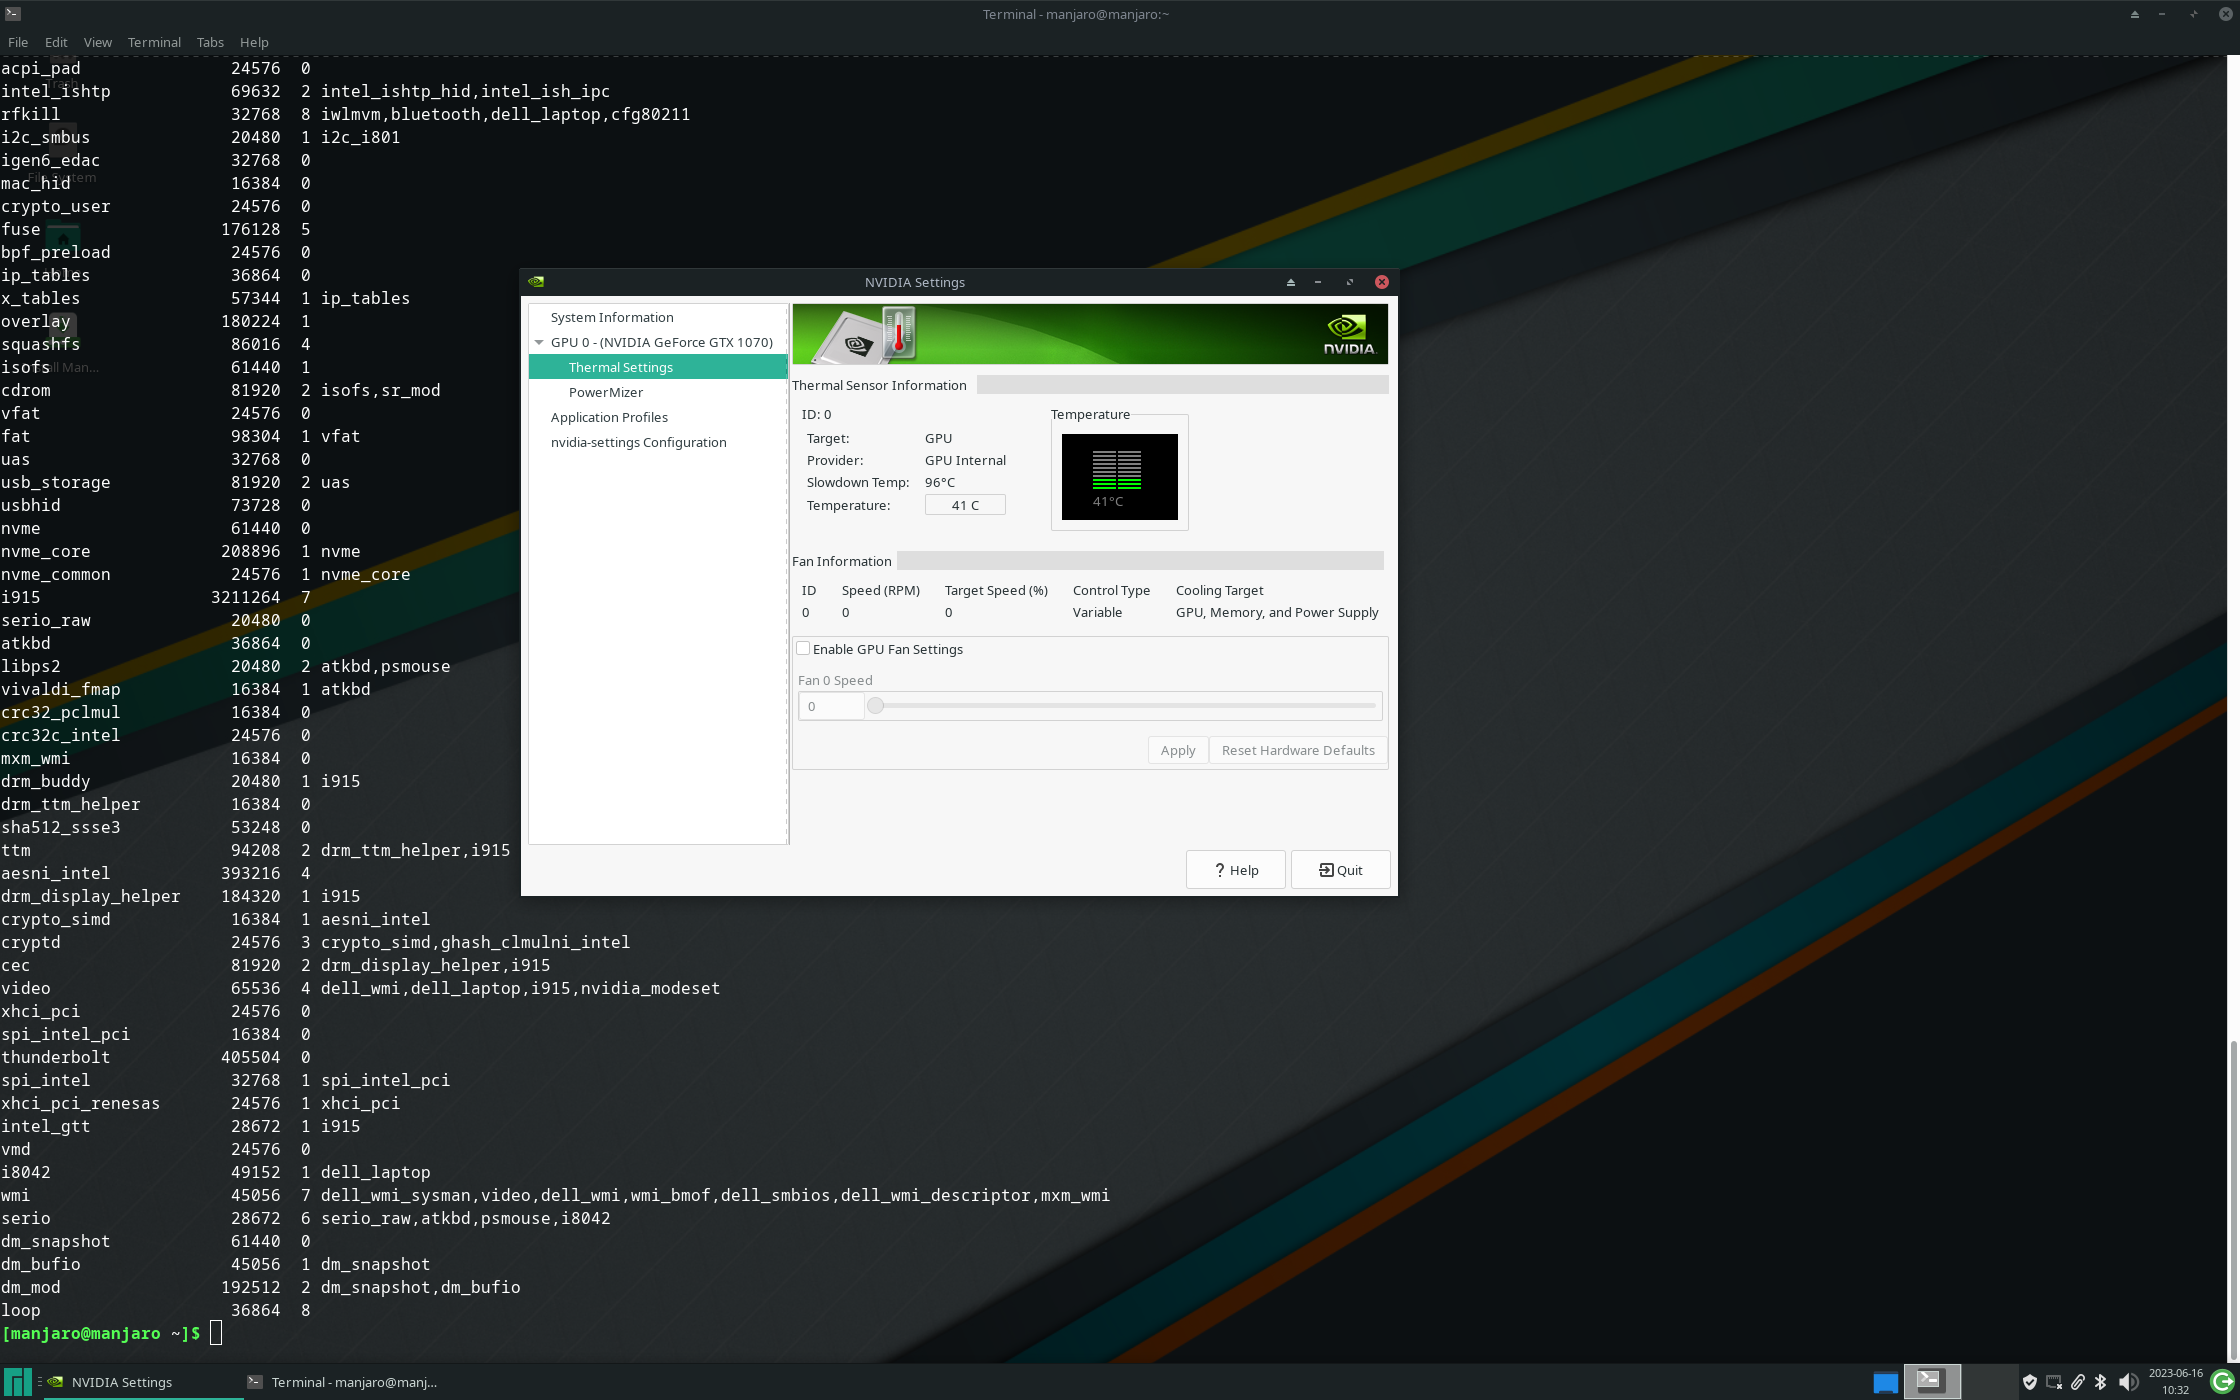Switch to Terminal taskbar window entry
Image resolution: width=2240 pixels, height=1400 pixels.
[342, 1382]
